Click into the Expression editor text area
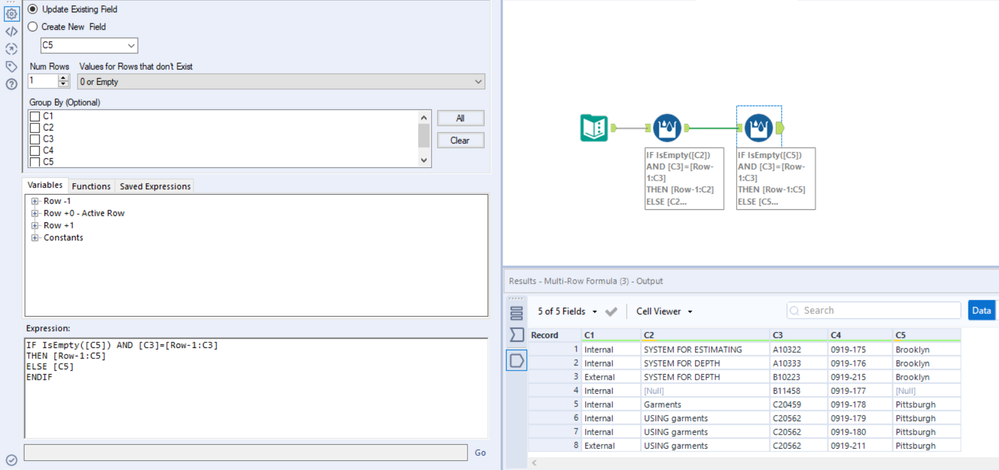Viewport: 999px width, 470px height. [x=255, y=388]
